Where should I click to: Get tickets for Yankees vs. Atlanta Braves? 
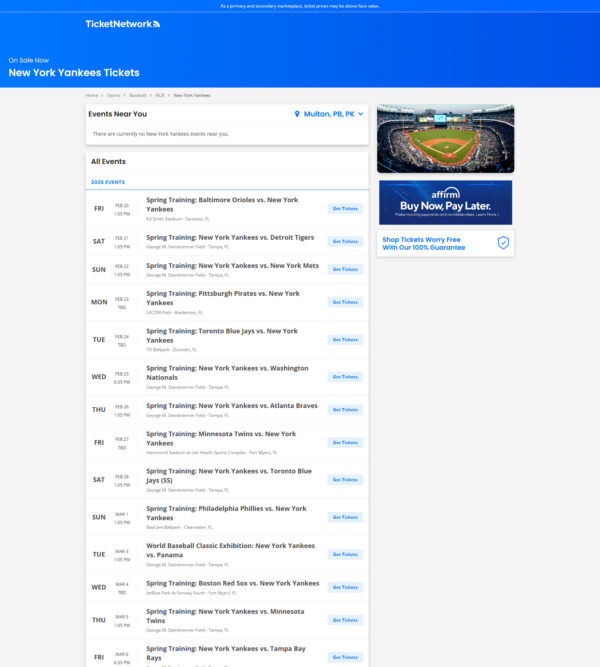345,410
